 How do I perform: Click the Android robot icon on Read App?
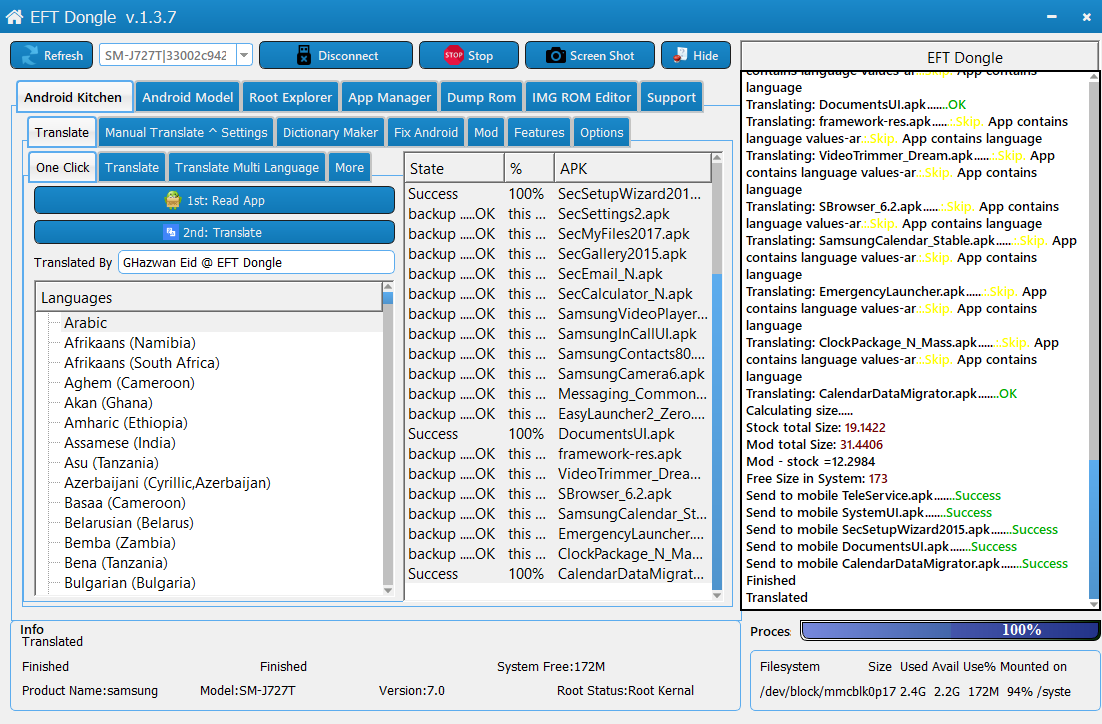point(173,200)
